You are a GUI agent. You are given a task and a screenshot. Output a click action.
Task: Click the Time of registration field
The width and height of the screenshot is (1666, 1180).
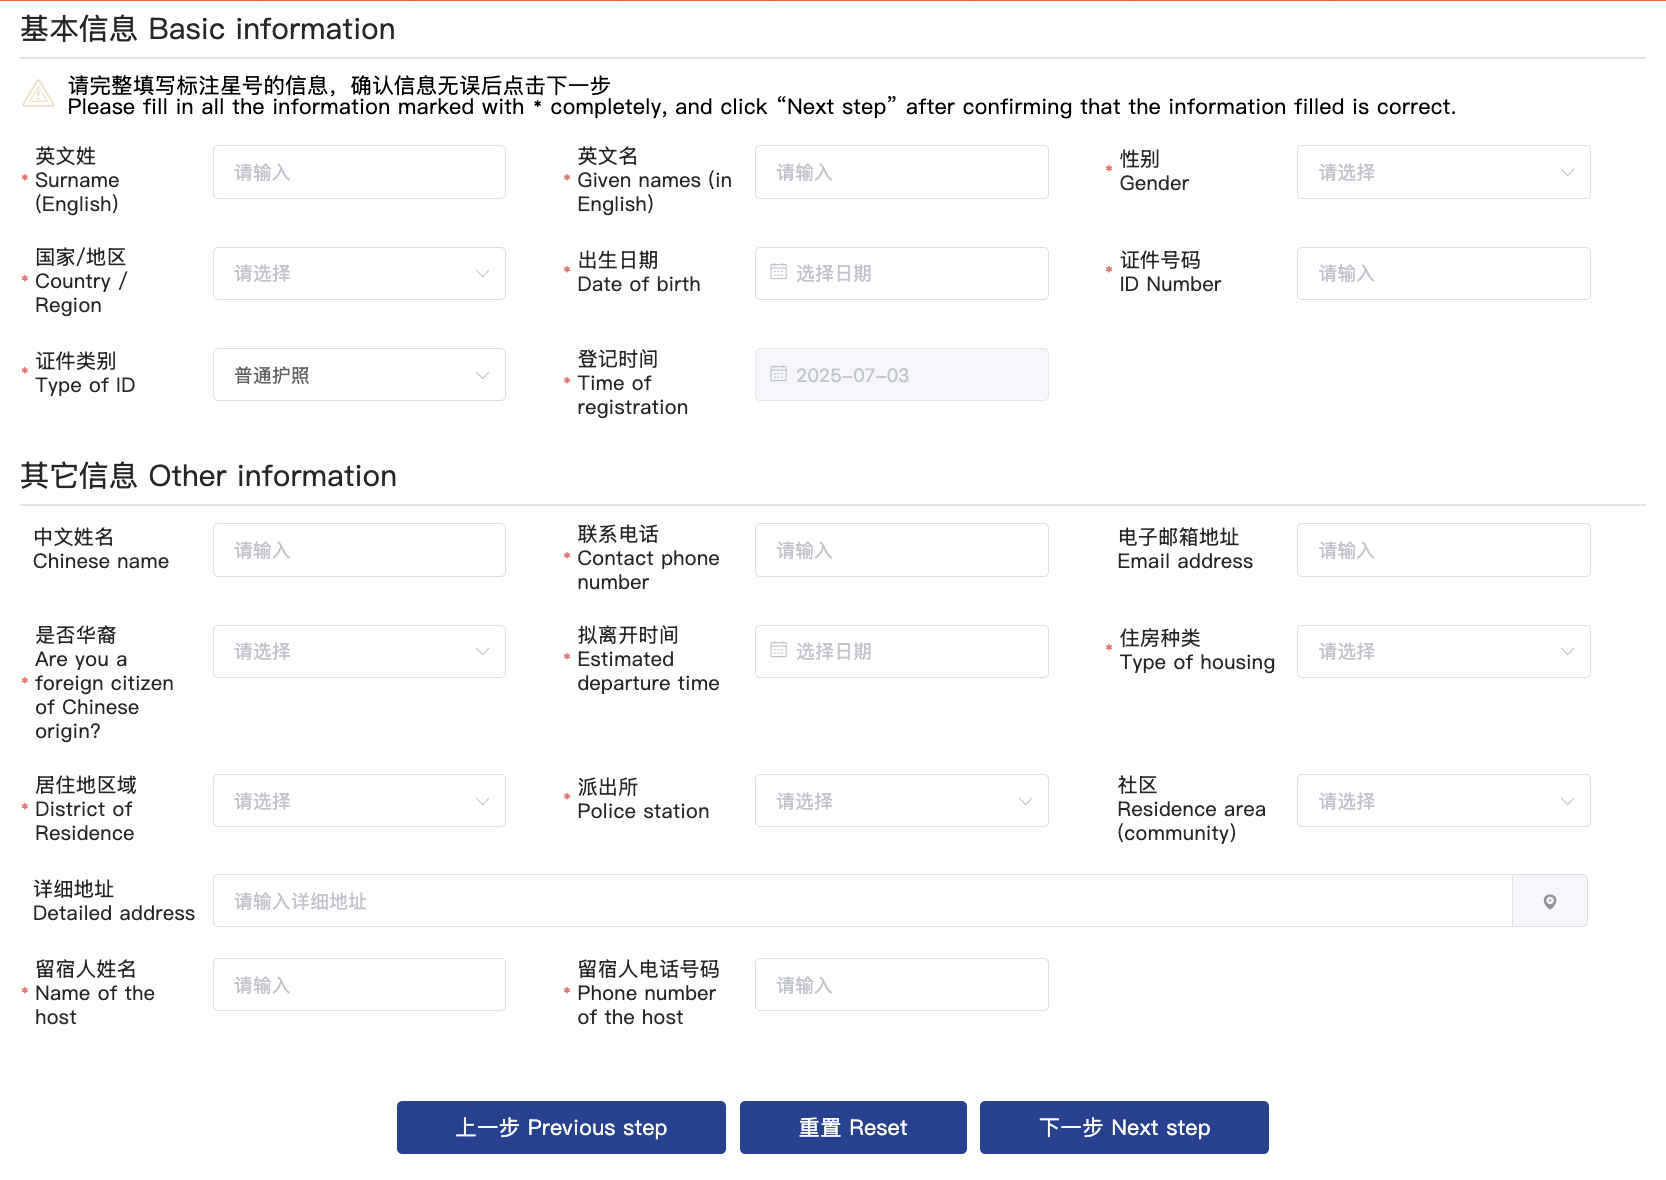click(x=901, y=375)
